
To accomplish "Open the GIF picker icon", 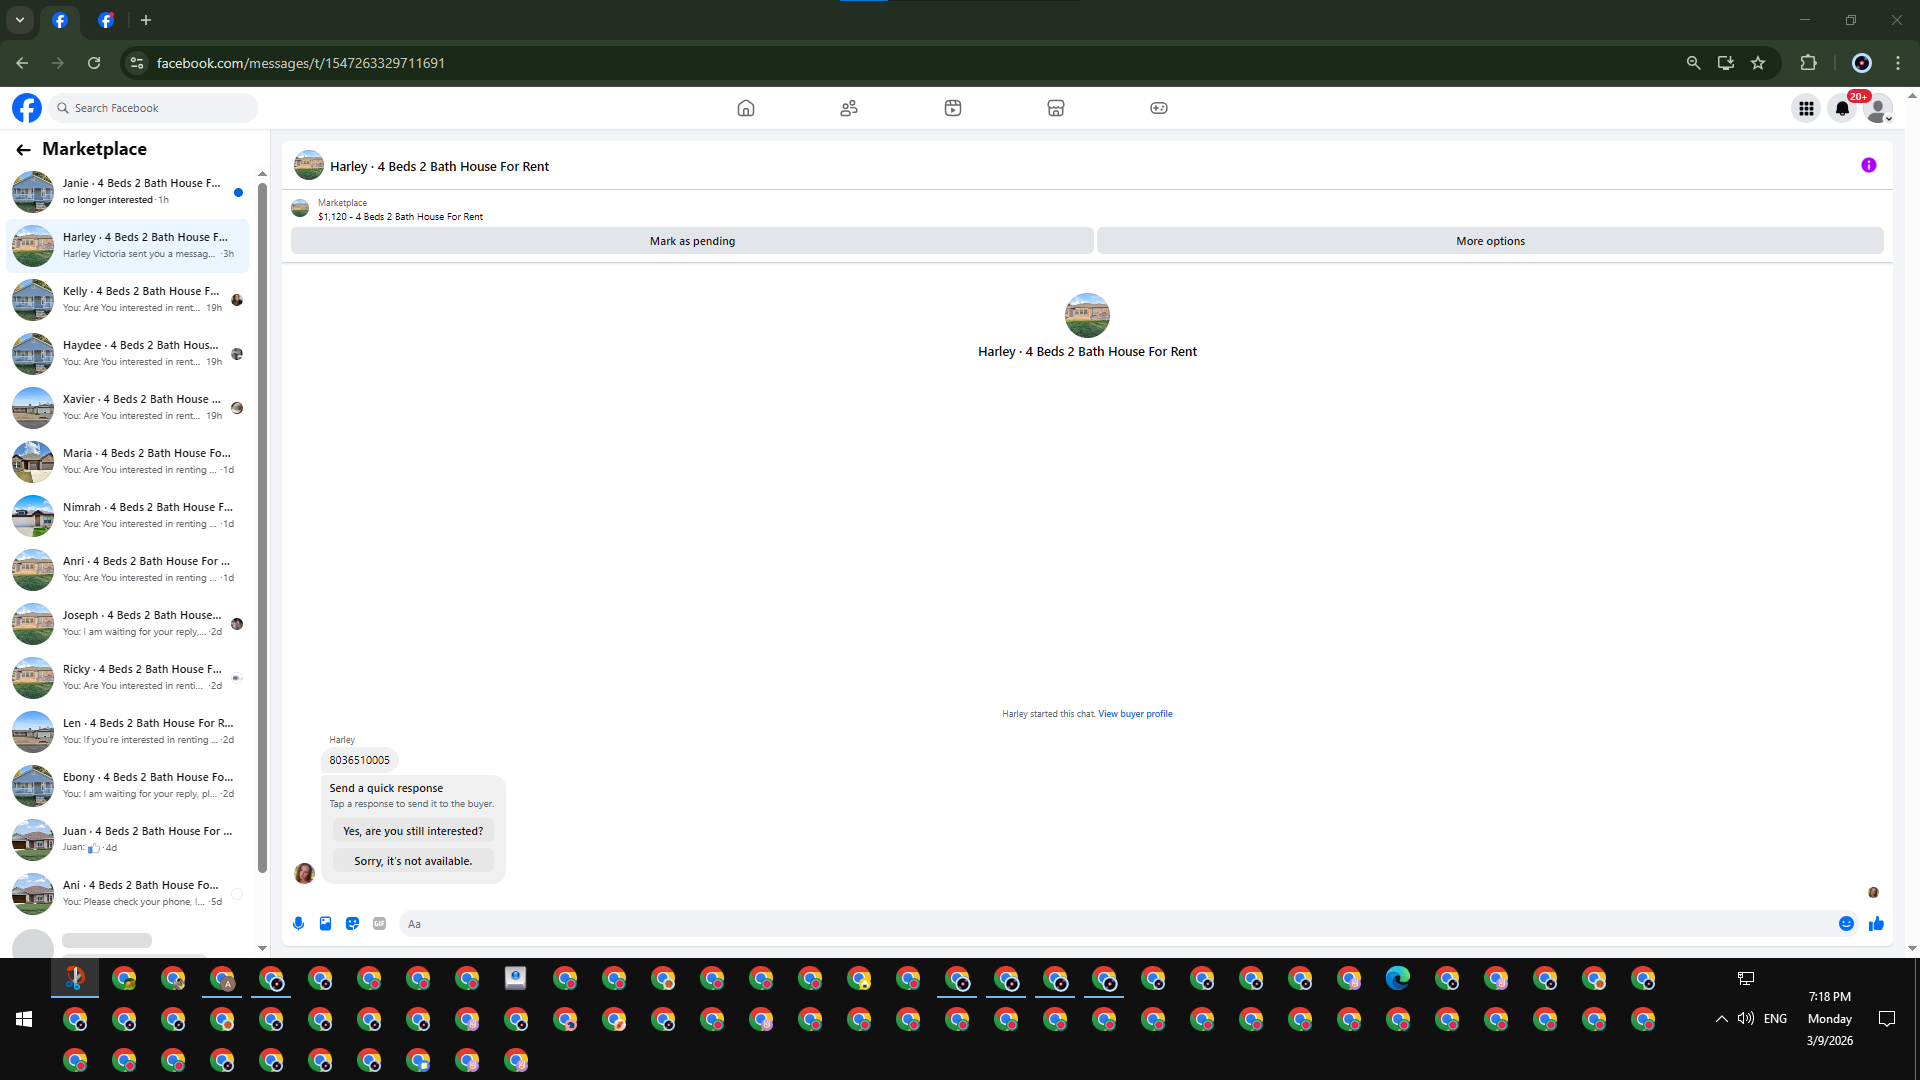I will click(x=379, y=923).
